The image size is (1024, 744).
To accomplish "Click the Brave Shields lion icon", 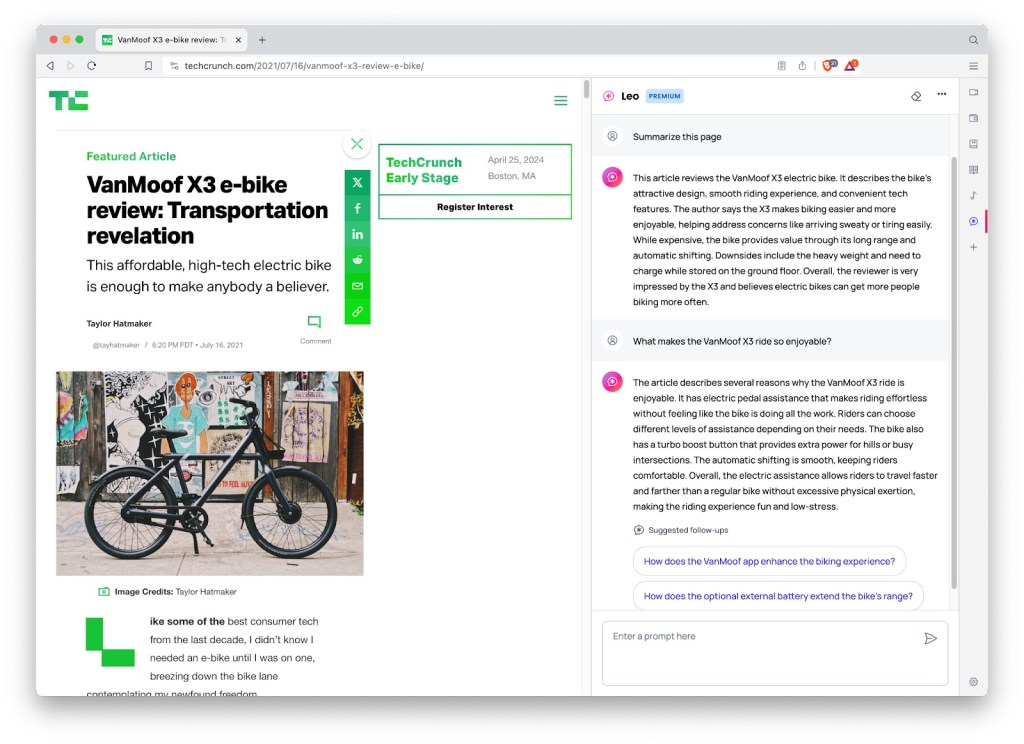I will (x=829, y=65).
